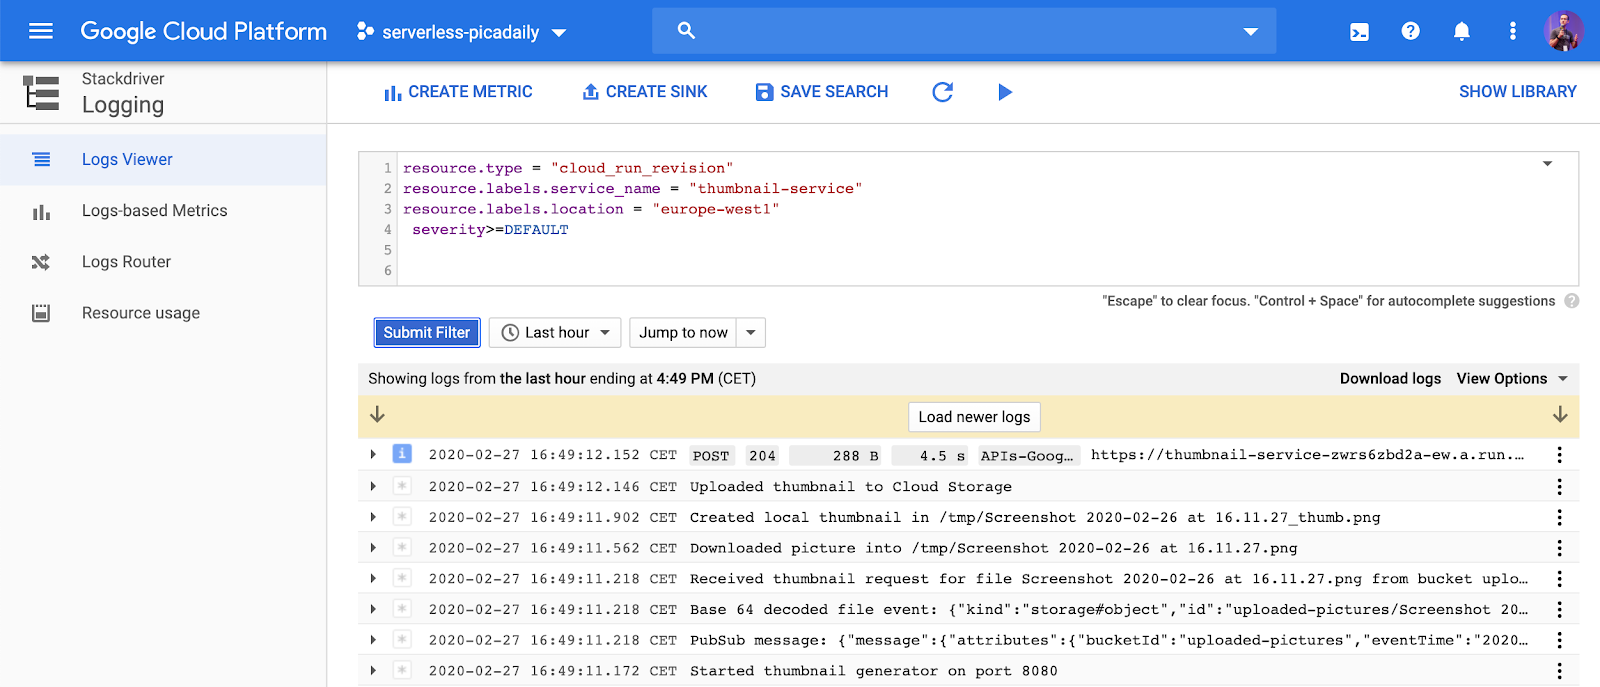Screen dimensions: 1600x687
Task: Go to Logs-based Metrics in sidebar
Action: click(x=154, y=211)
